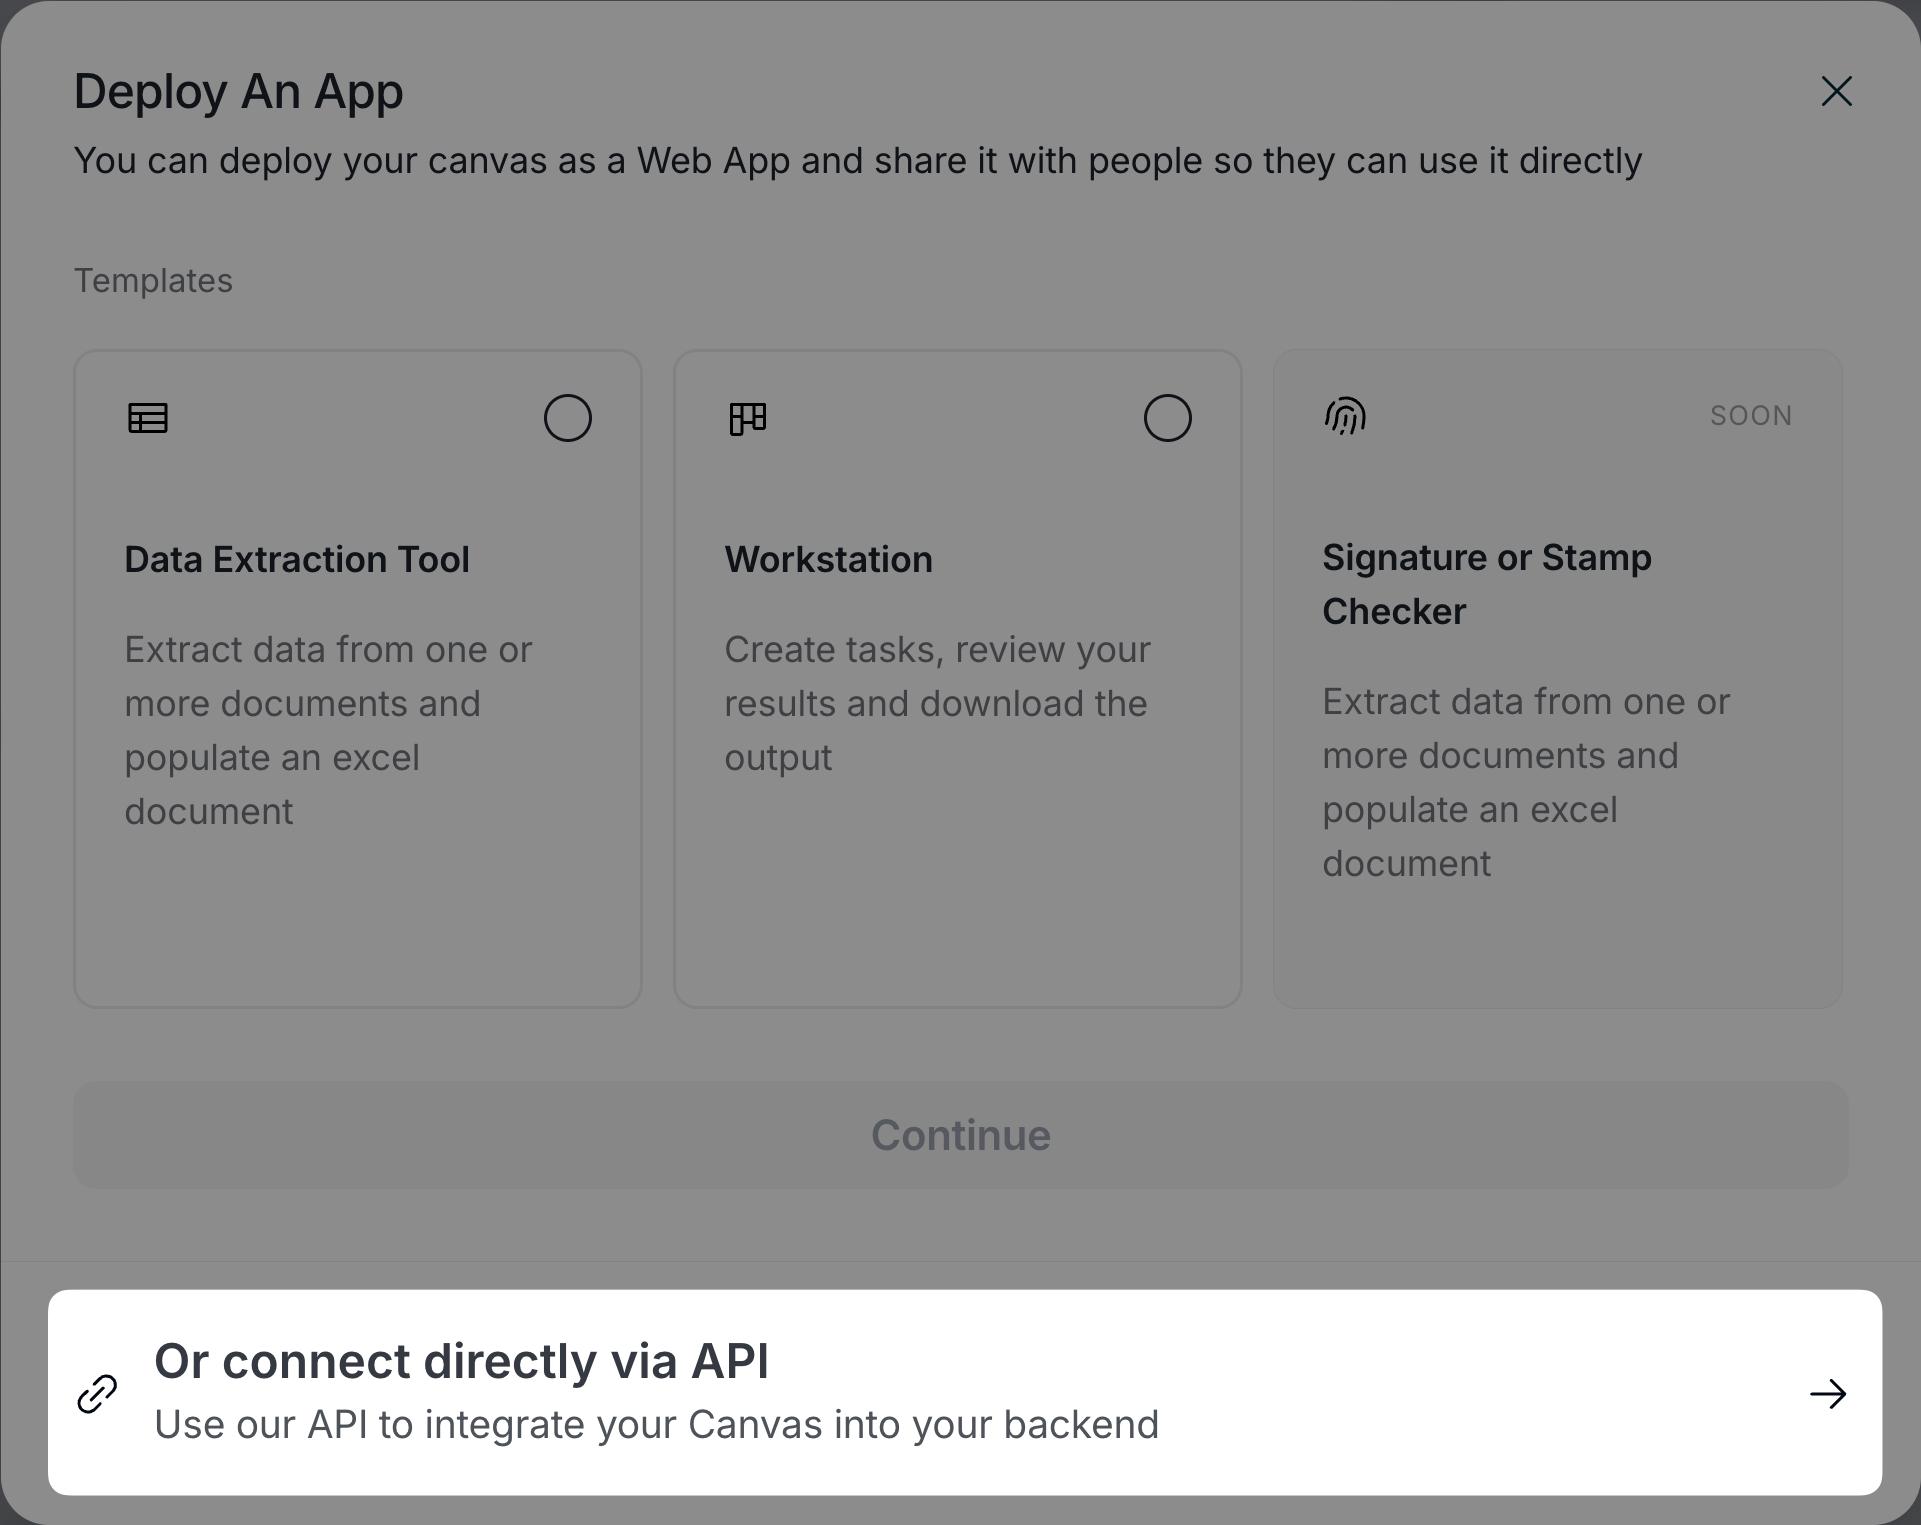The width and height of the screenshot is (1921, 1525).
Task: Click the Templates section label
Action: (153, 281)
